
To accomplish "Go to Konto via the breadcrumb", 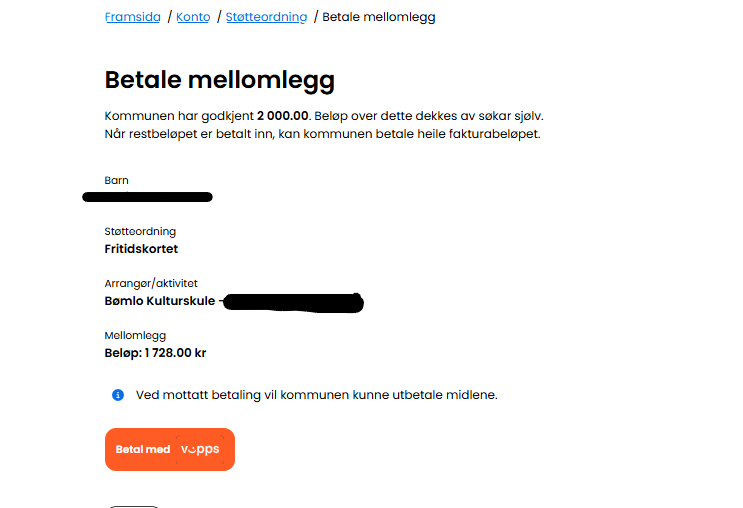I will (x=193, y=17).
